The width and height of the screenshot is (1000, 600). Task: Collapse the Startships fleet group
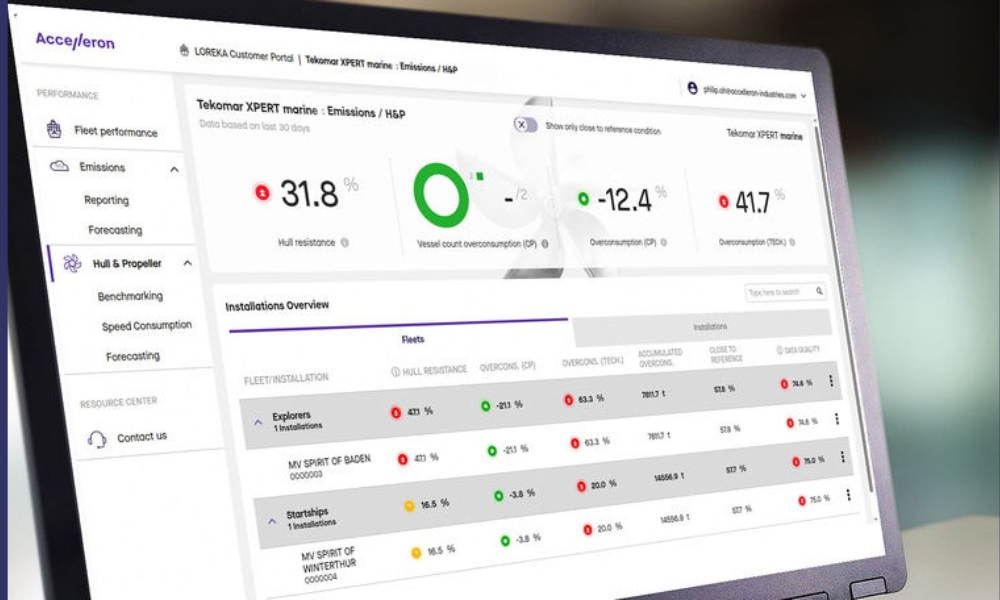pyautogui.click(x=270, y=520)
